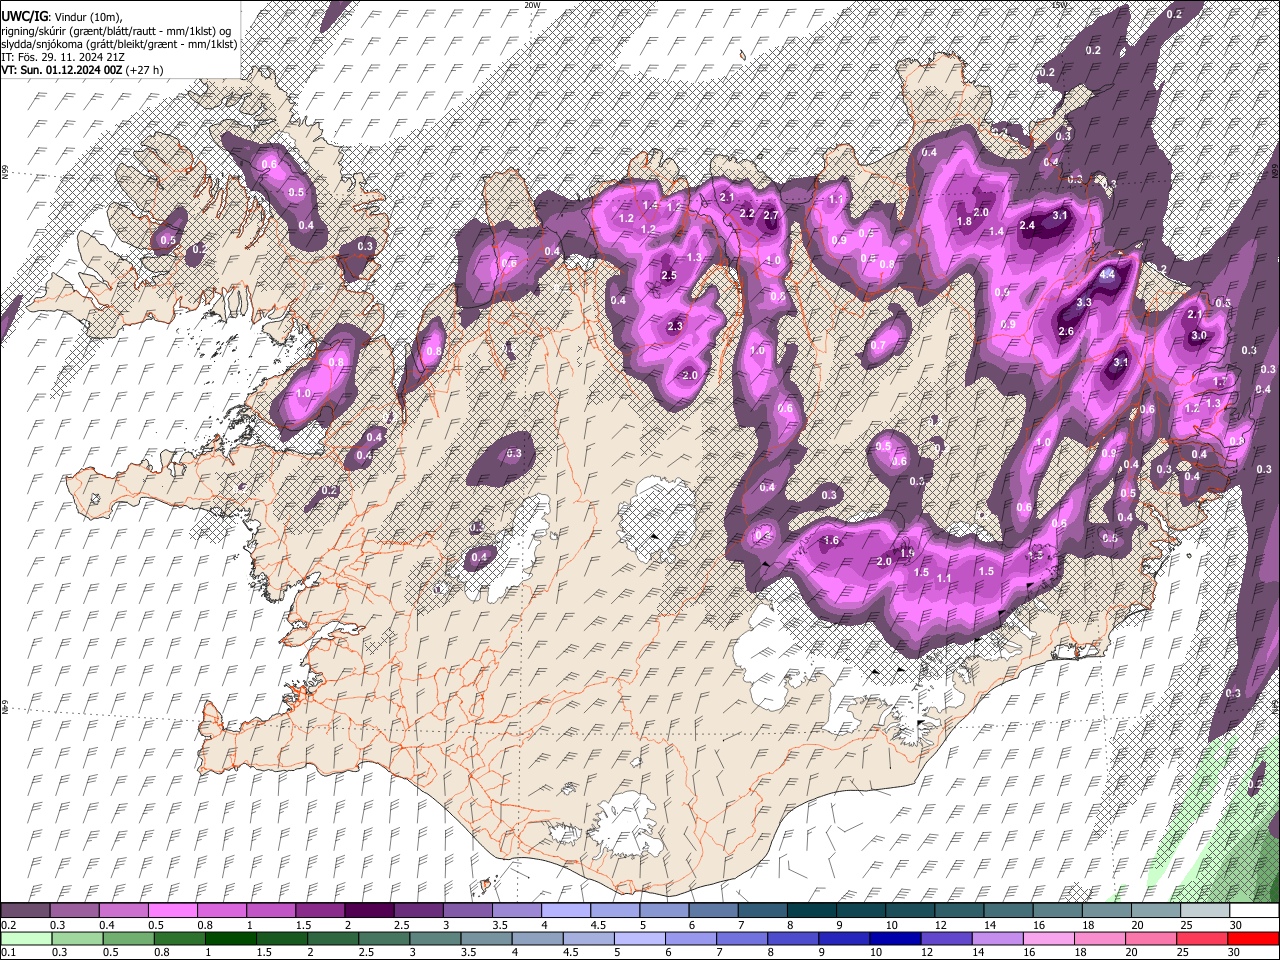Pick the medium green swatch starting at 0.5, bottom row

point(129,938)
